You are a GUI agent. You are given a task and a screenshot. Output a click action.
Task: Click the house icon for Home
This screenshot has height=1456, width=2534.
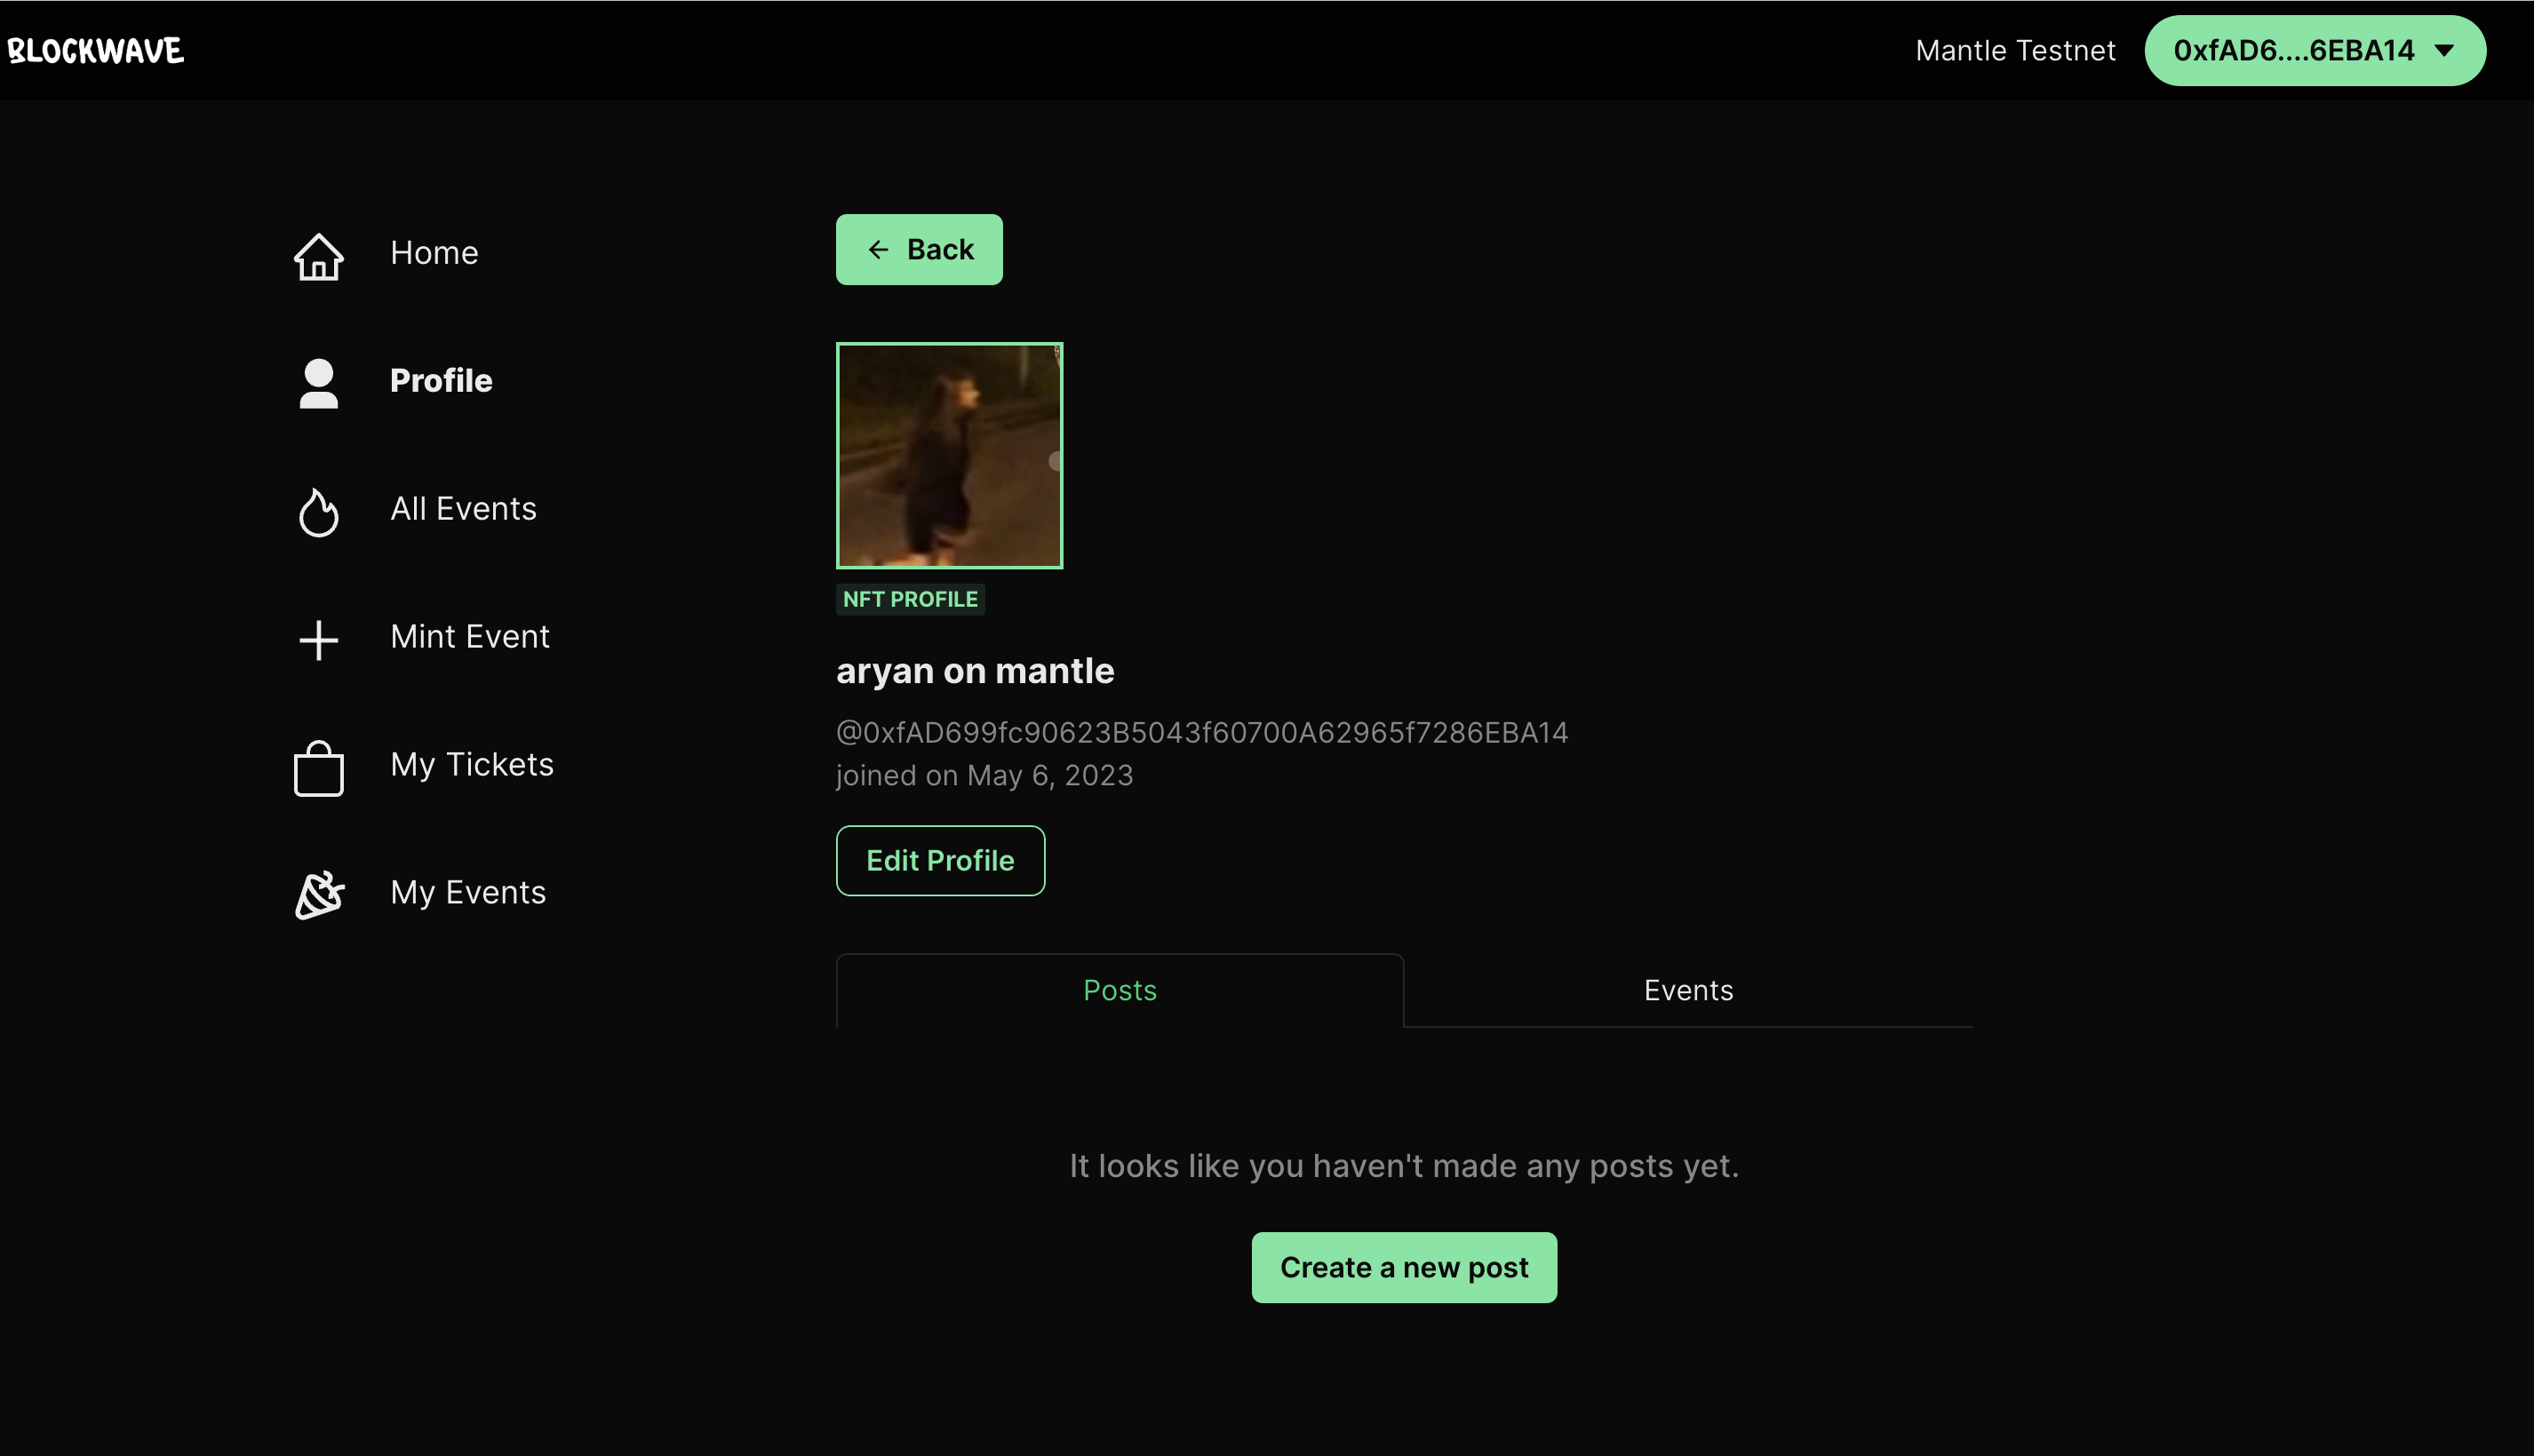click(x=318, y=256)
